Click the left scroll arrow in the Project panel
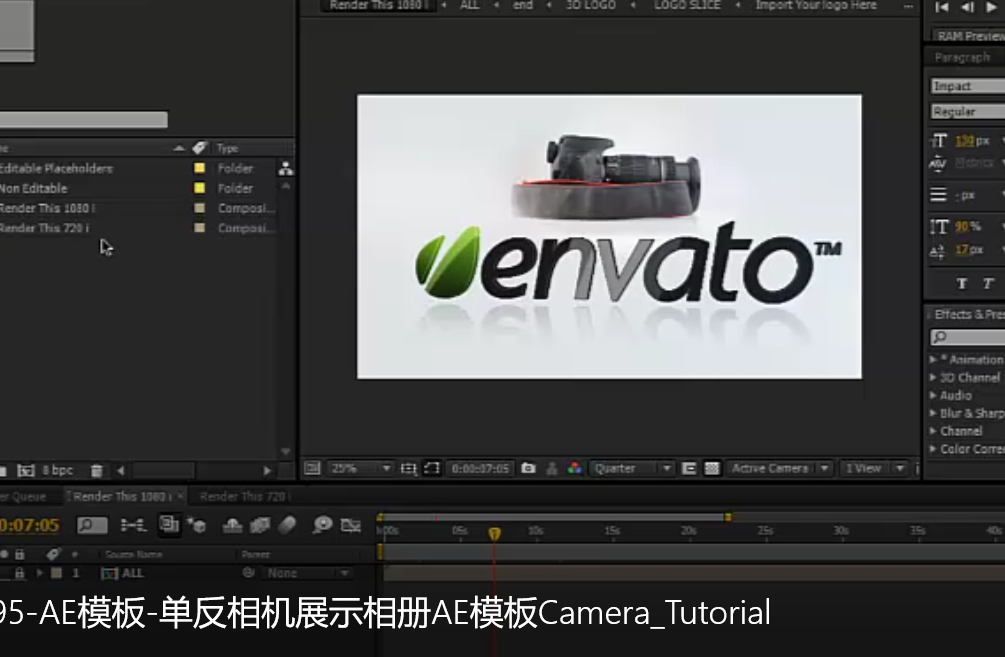 coord(120,470)
